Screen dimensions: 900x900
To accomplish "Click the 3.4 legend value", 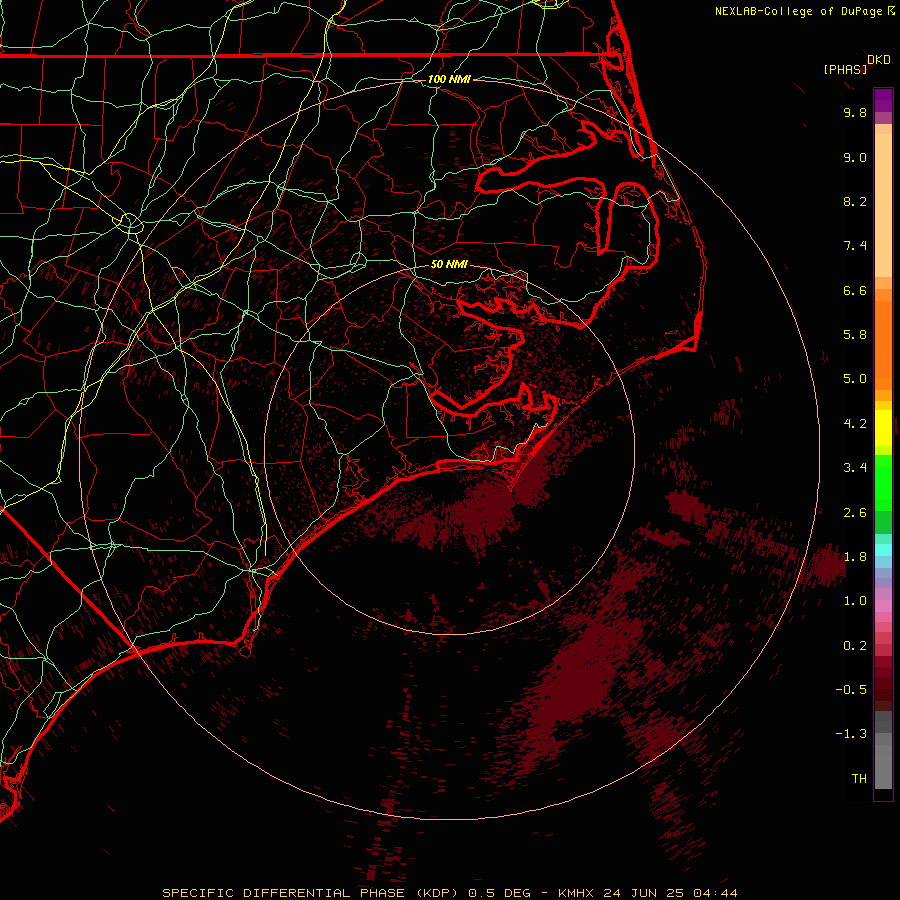I will tap(855, 468).
